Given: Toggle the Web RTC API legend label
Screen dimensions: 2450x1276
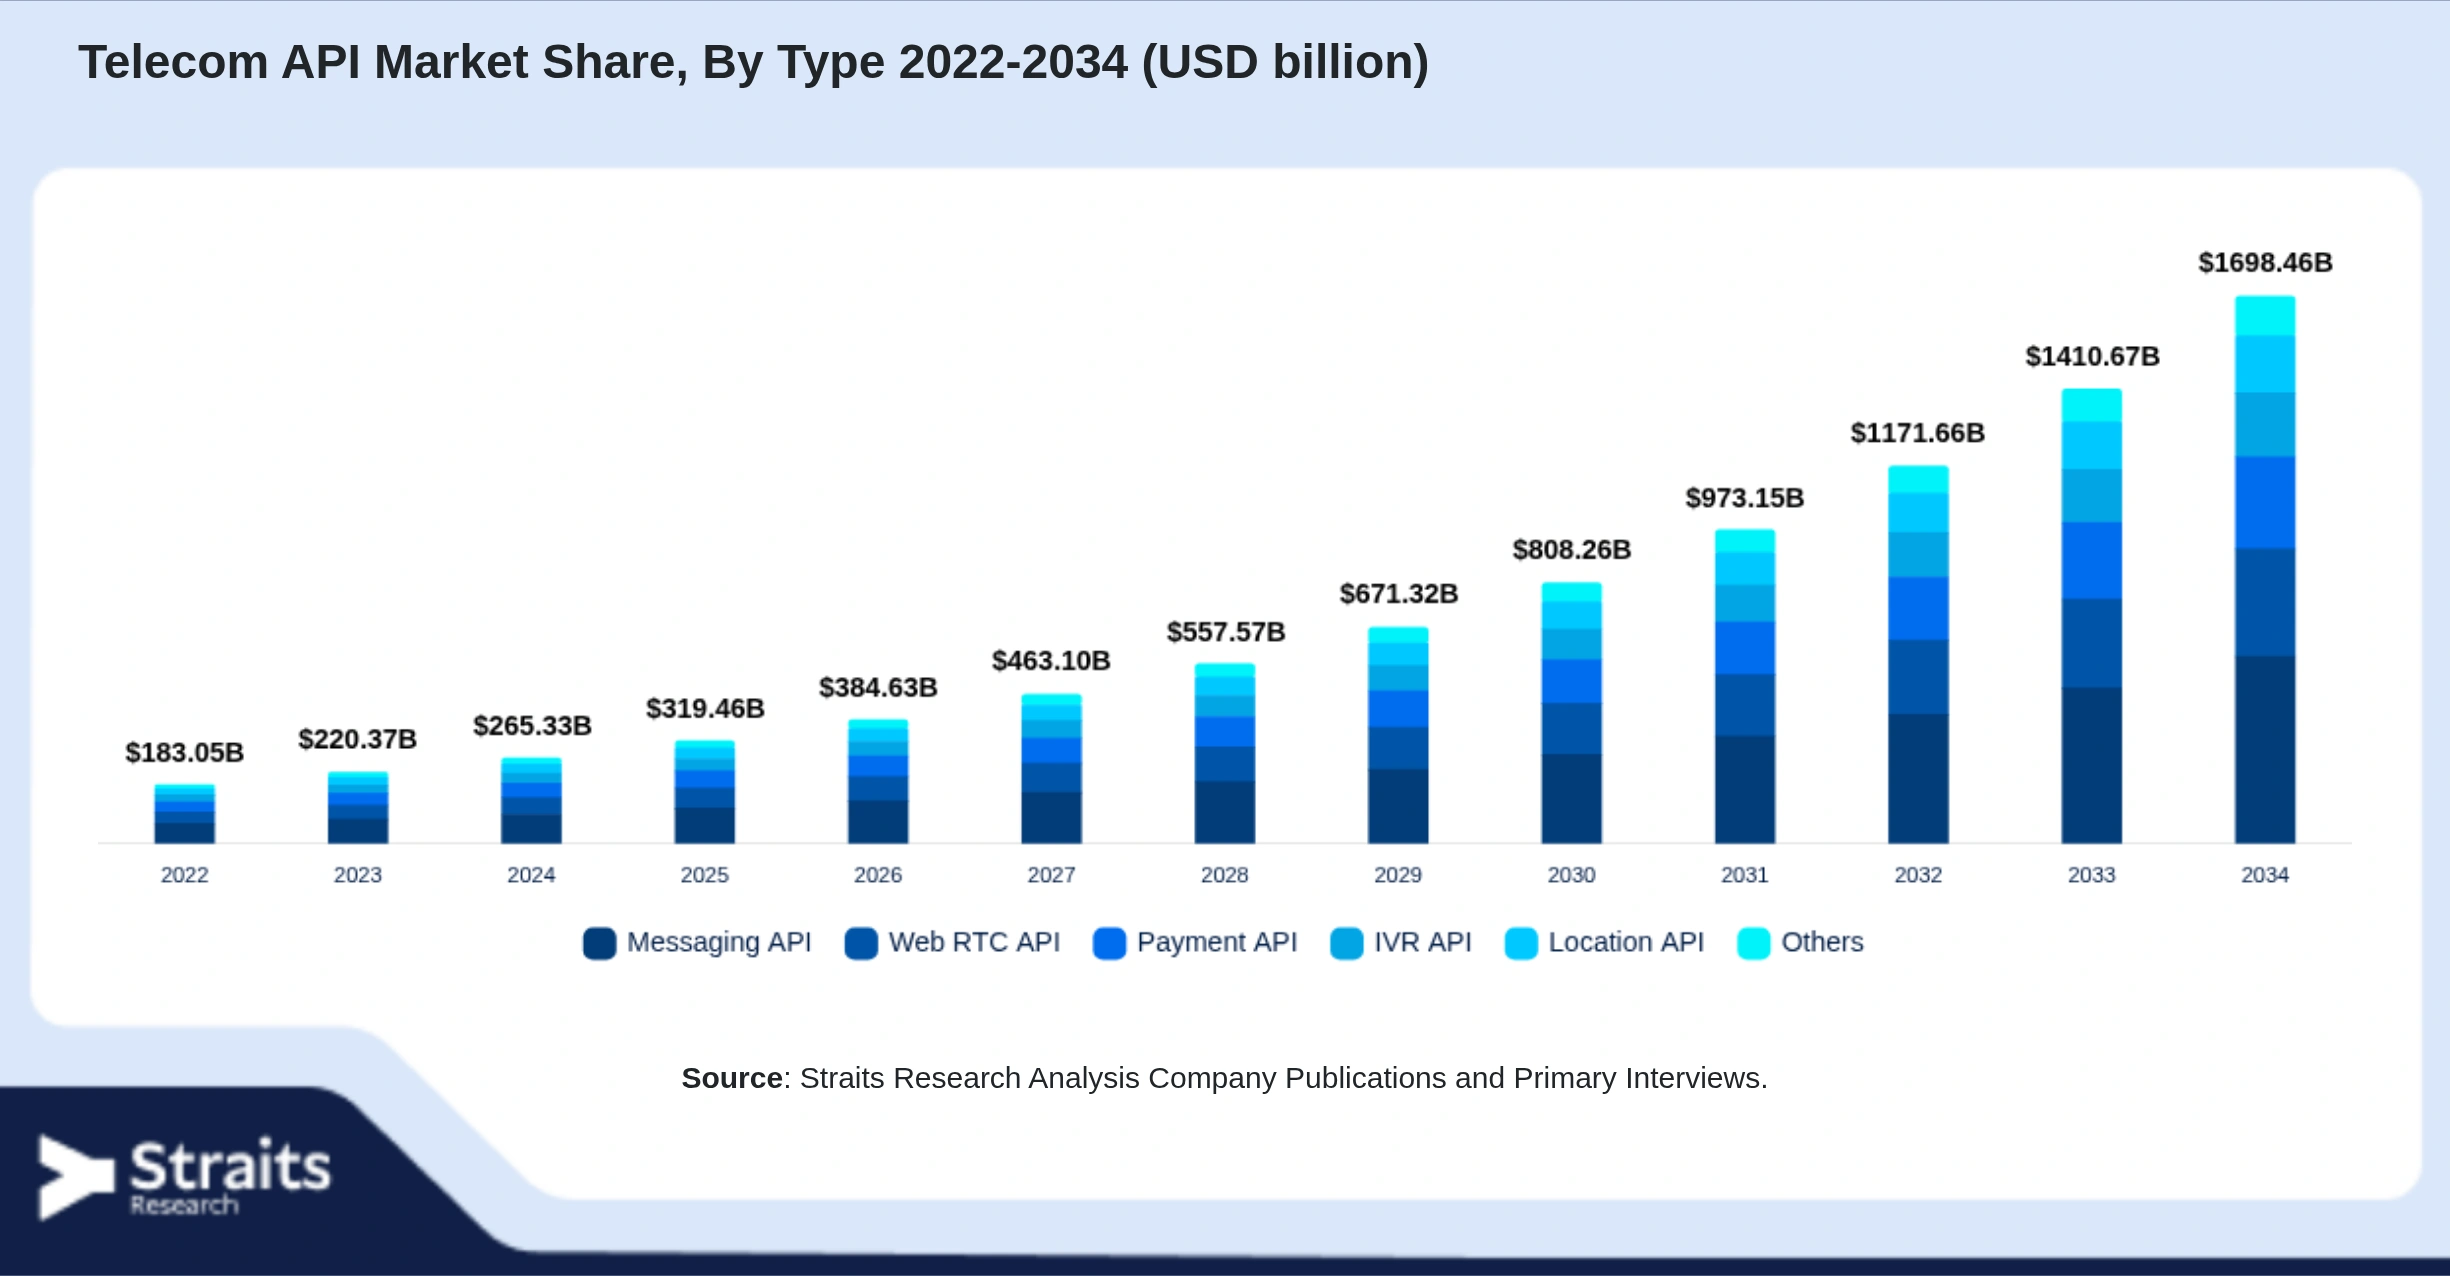Looking at the screenshot, I should coord(974,942).
